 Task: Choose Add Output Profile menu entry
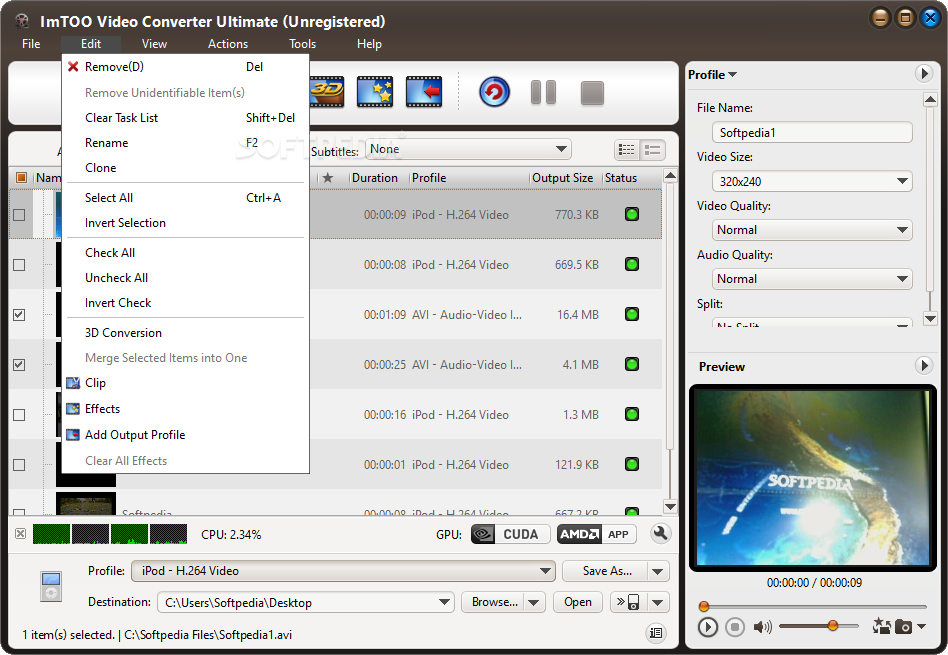[186, 435]
